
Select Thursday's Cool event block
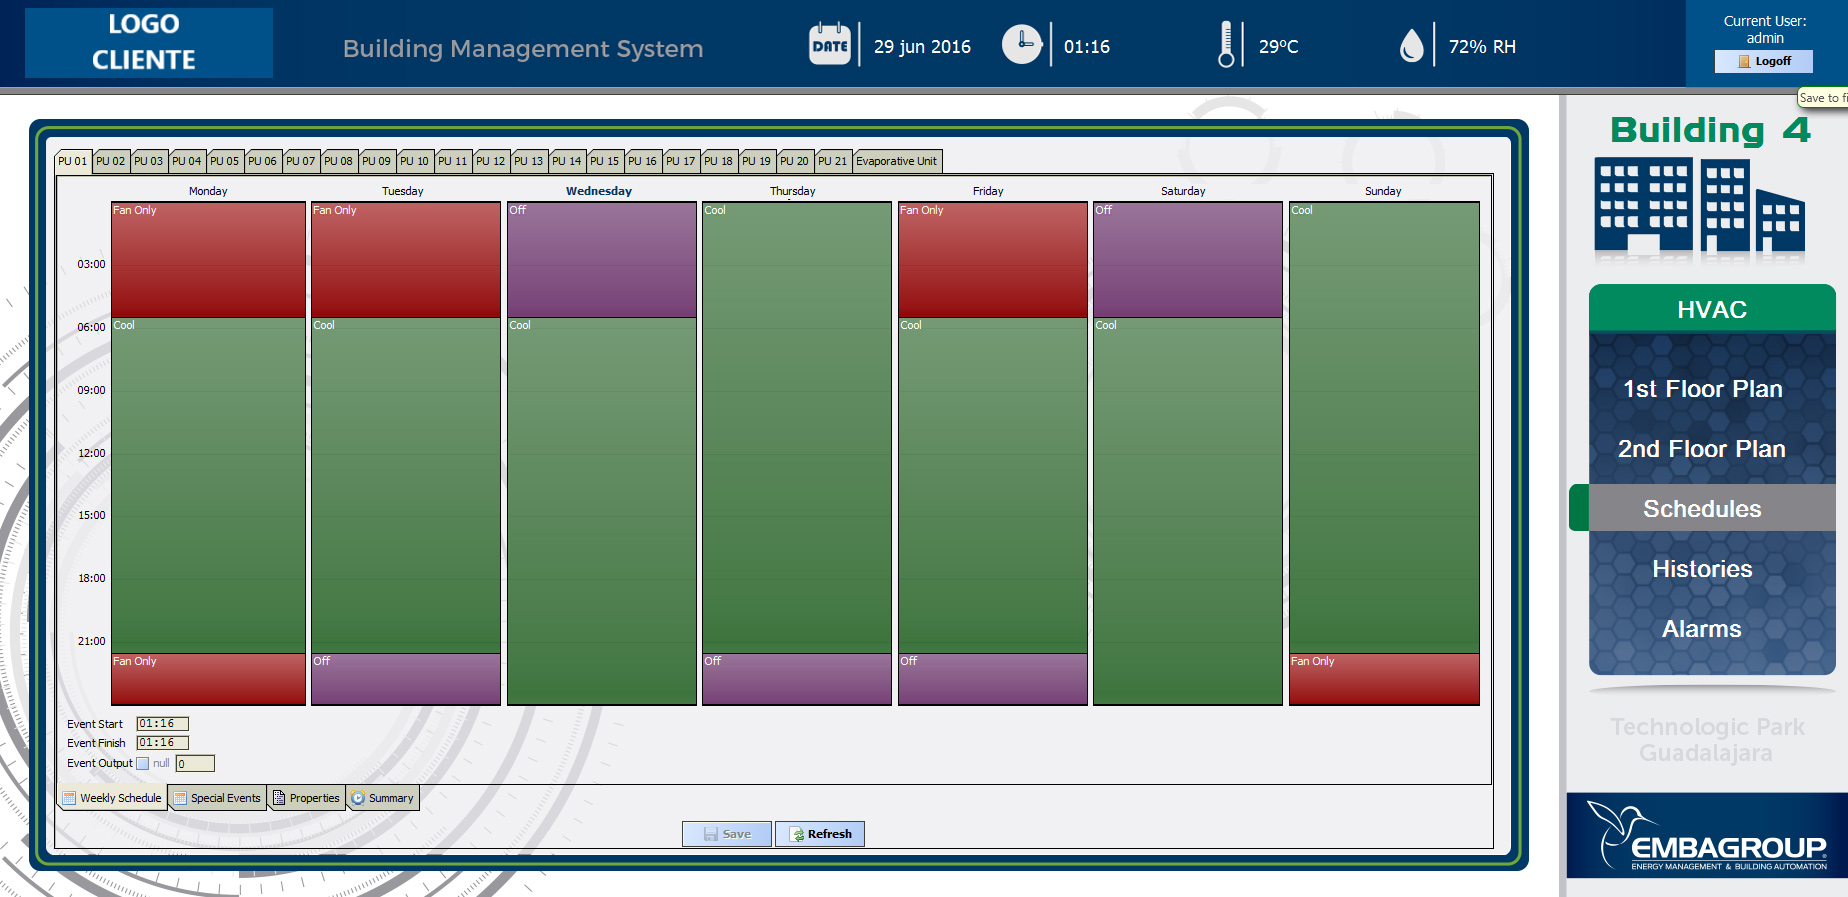[x=797, y=428]
